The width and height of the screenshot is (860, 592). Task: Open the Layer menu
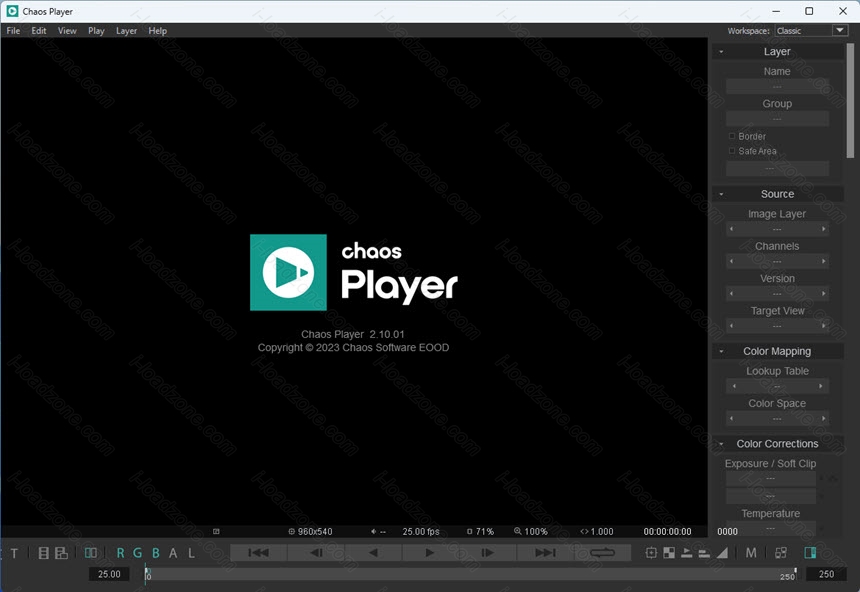(126, 31)
